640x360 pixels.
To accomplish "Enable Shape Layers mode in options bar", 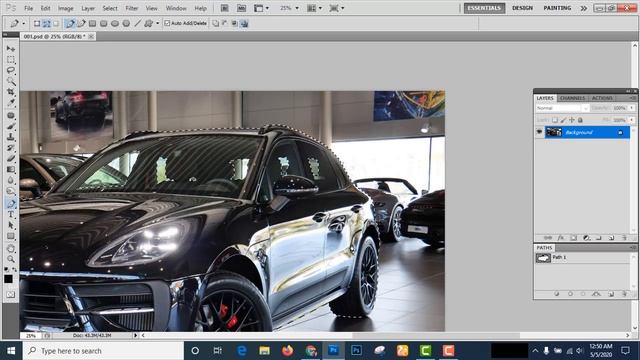I will 37,23.
